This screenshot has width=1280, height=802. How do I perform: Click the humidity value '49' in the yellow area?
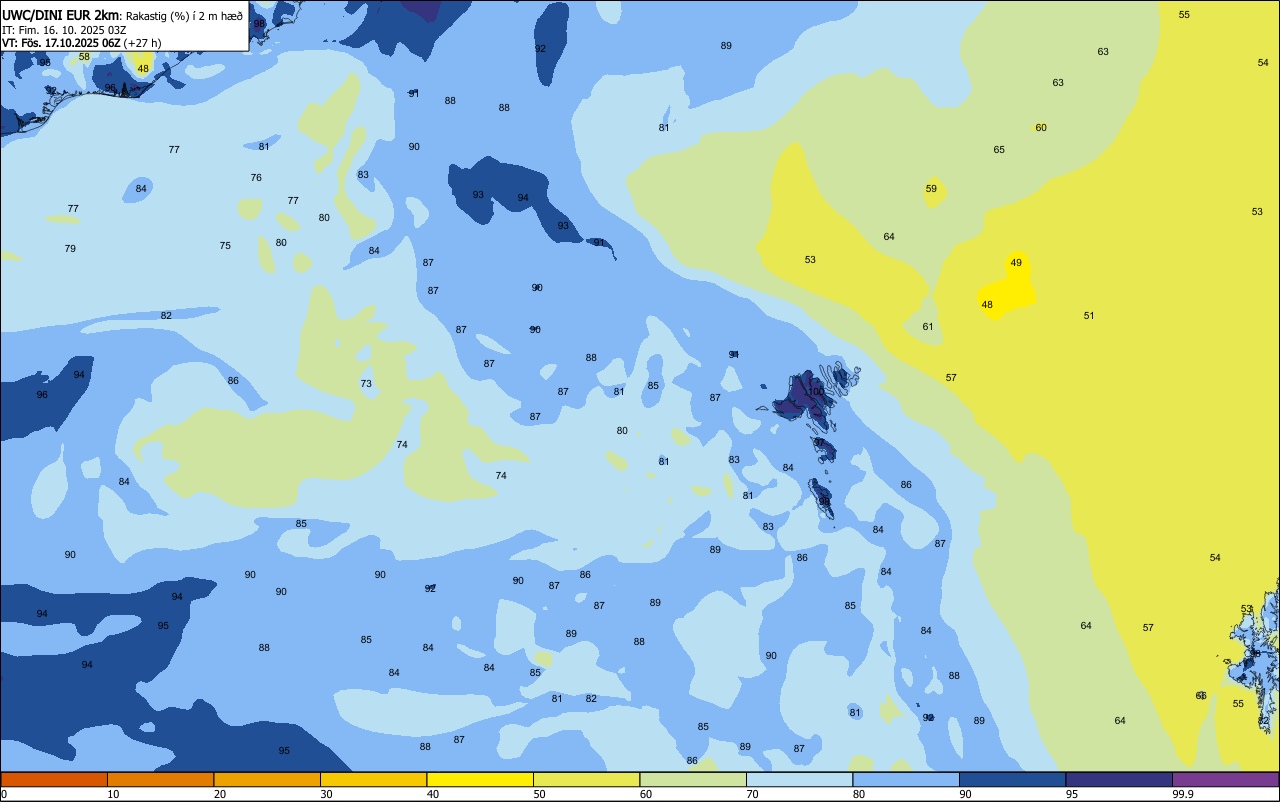click(1016, 263)
